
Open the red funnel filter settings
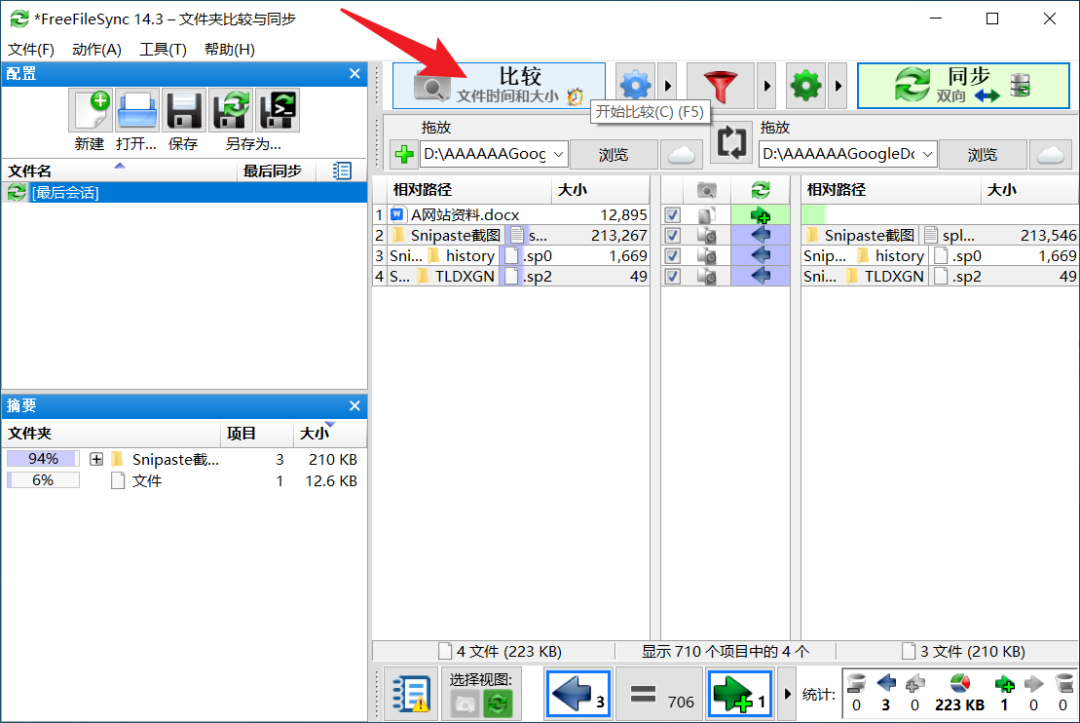tap(720, 85)
